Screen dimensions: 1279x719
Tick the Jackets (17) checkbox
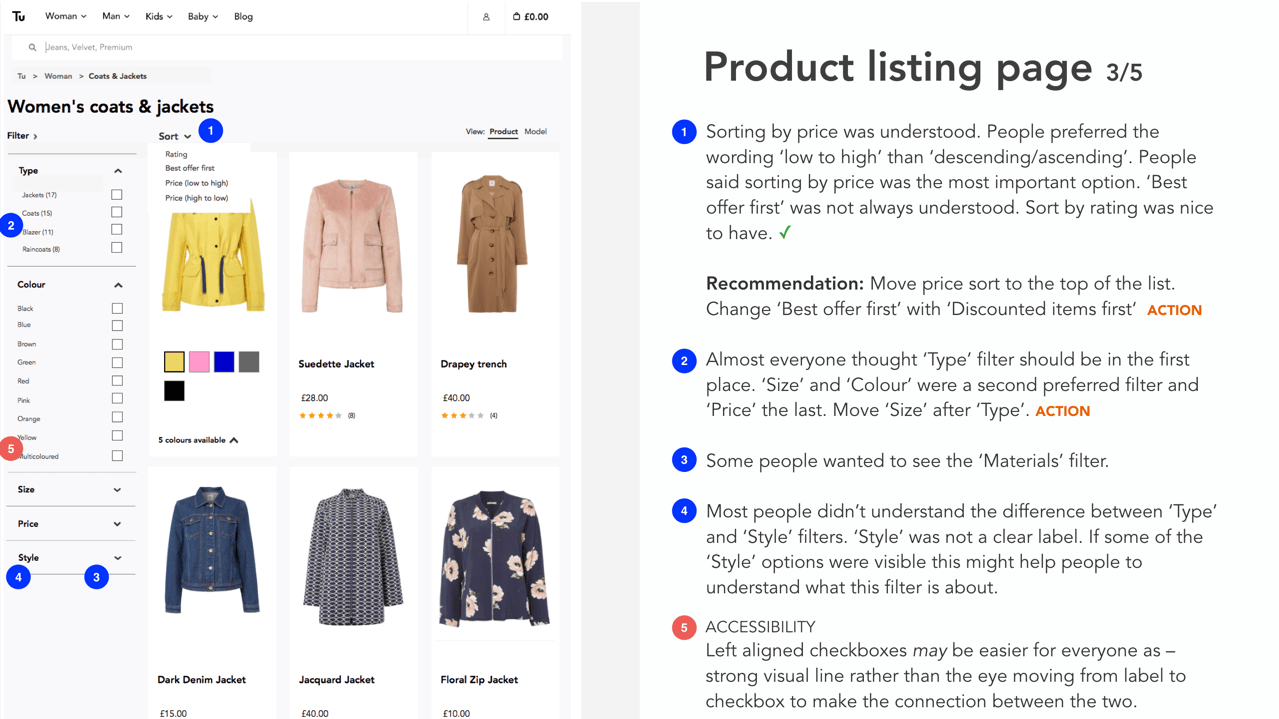(117, 195)
